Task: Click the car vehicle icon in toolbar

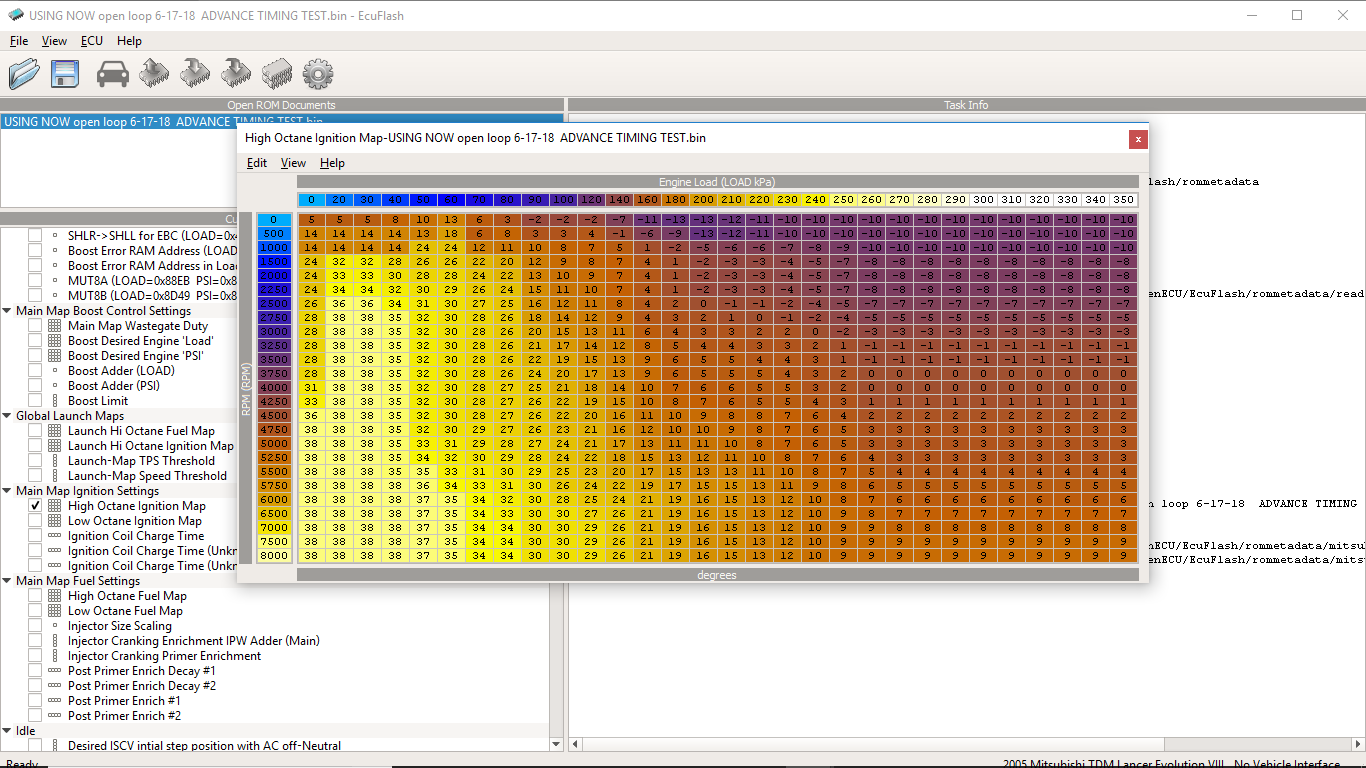Action: click(113, 73)
